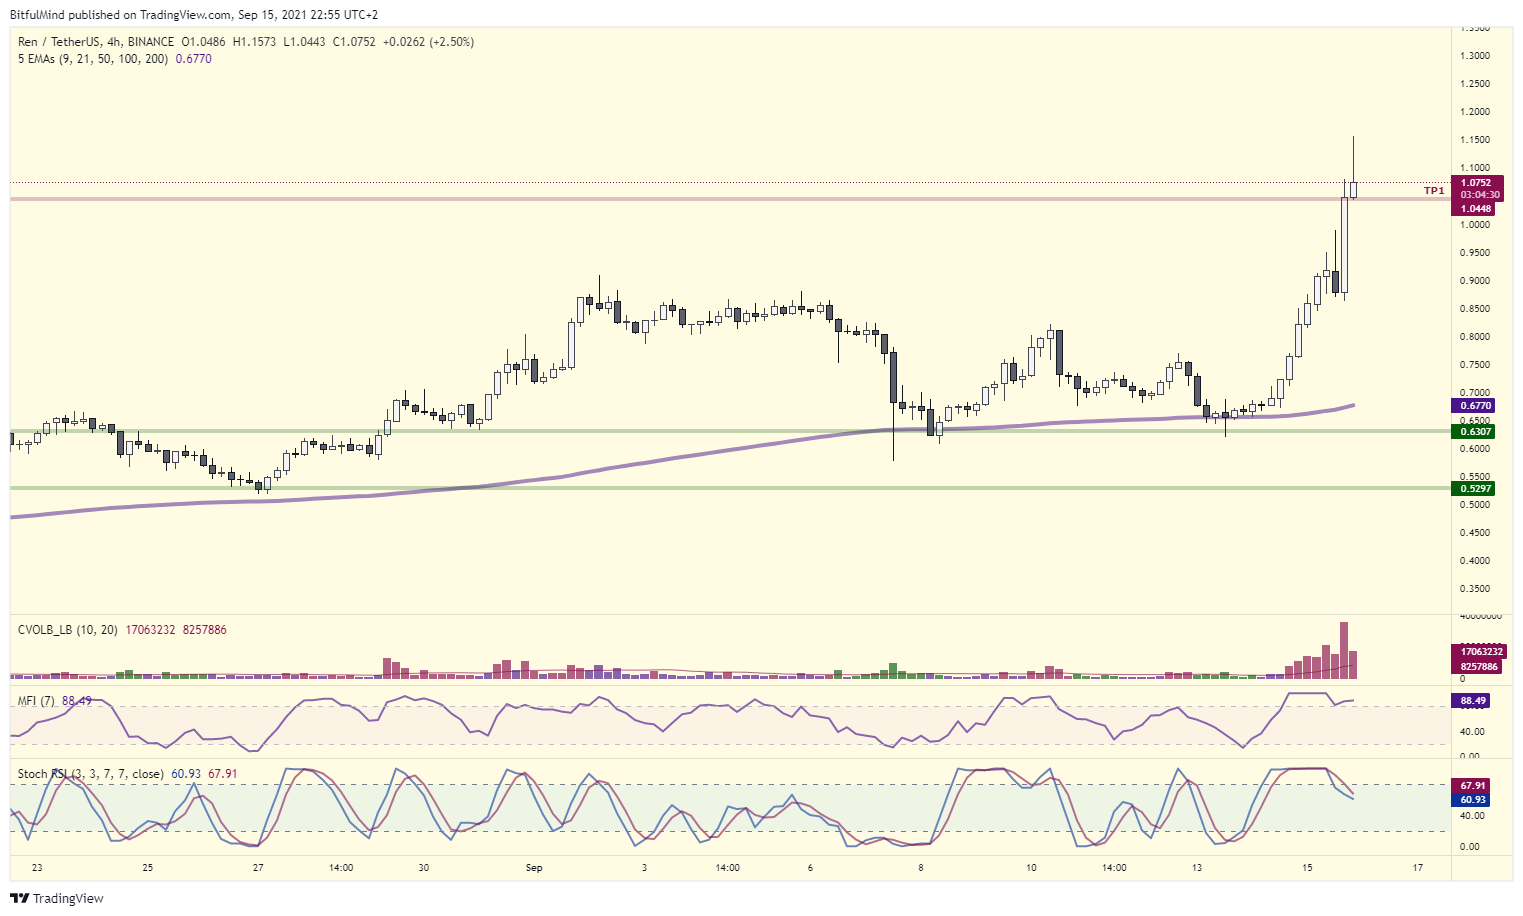Click the tallest volume bar in the CVOLB pane
The height and width of the screenshot is (916, 1523).
tap(1344, 651)
